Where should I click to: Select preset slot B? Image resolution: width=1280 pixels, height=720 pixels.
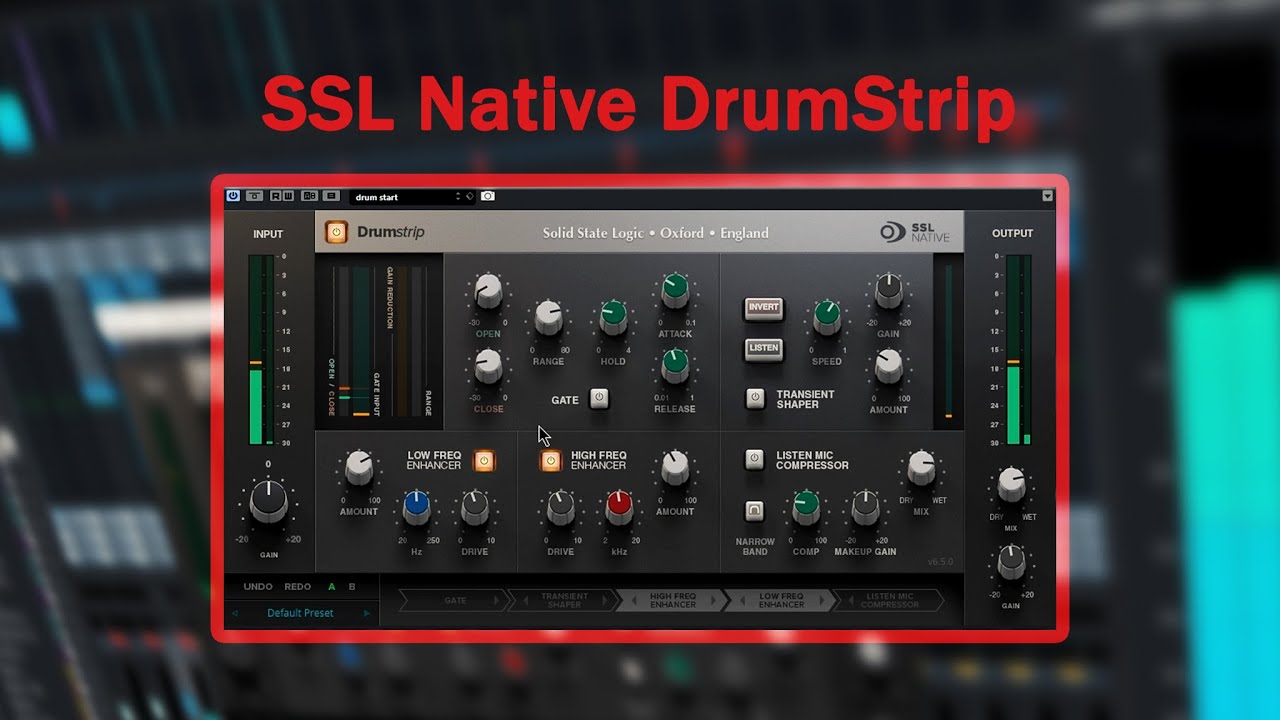pos(352,586)
